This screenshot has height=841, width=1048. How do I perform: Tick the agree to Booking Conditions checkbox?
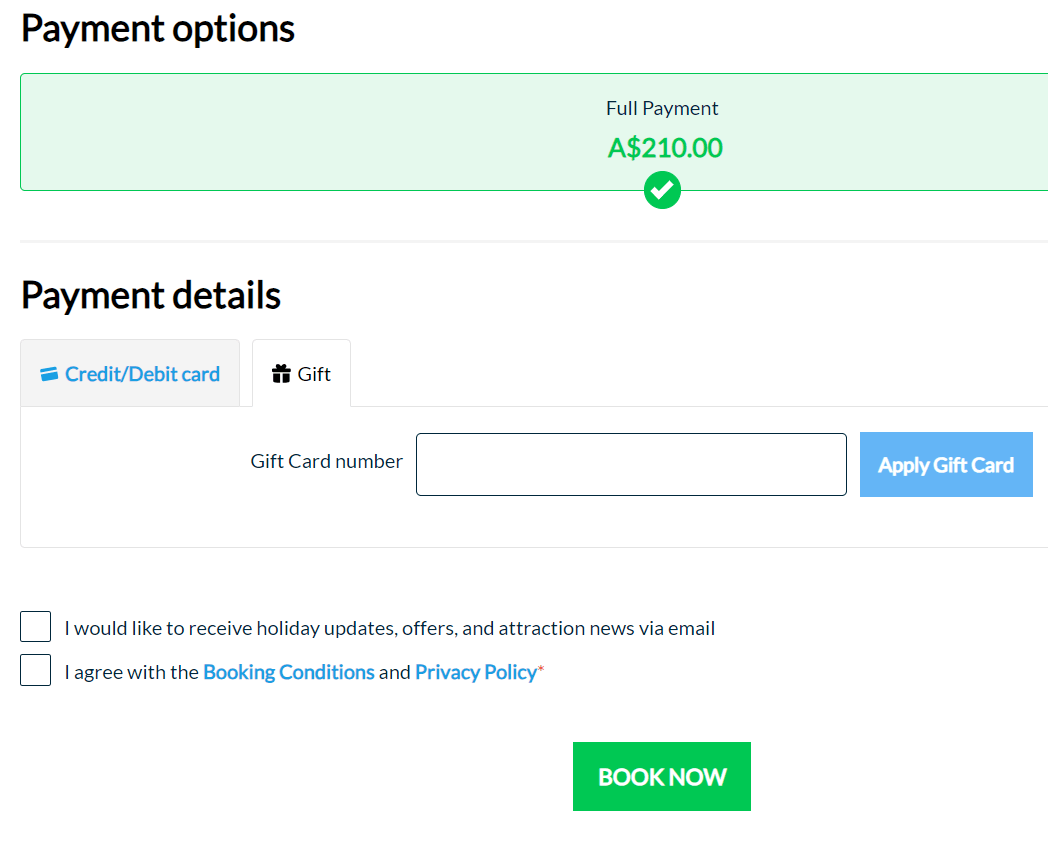(x=35, y=670)
